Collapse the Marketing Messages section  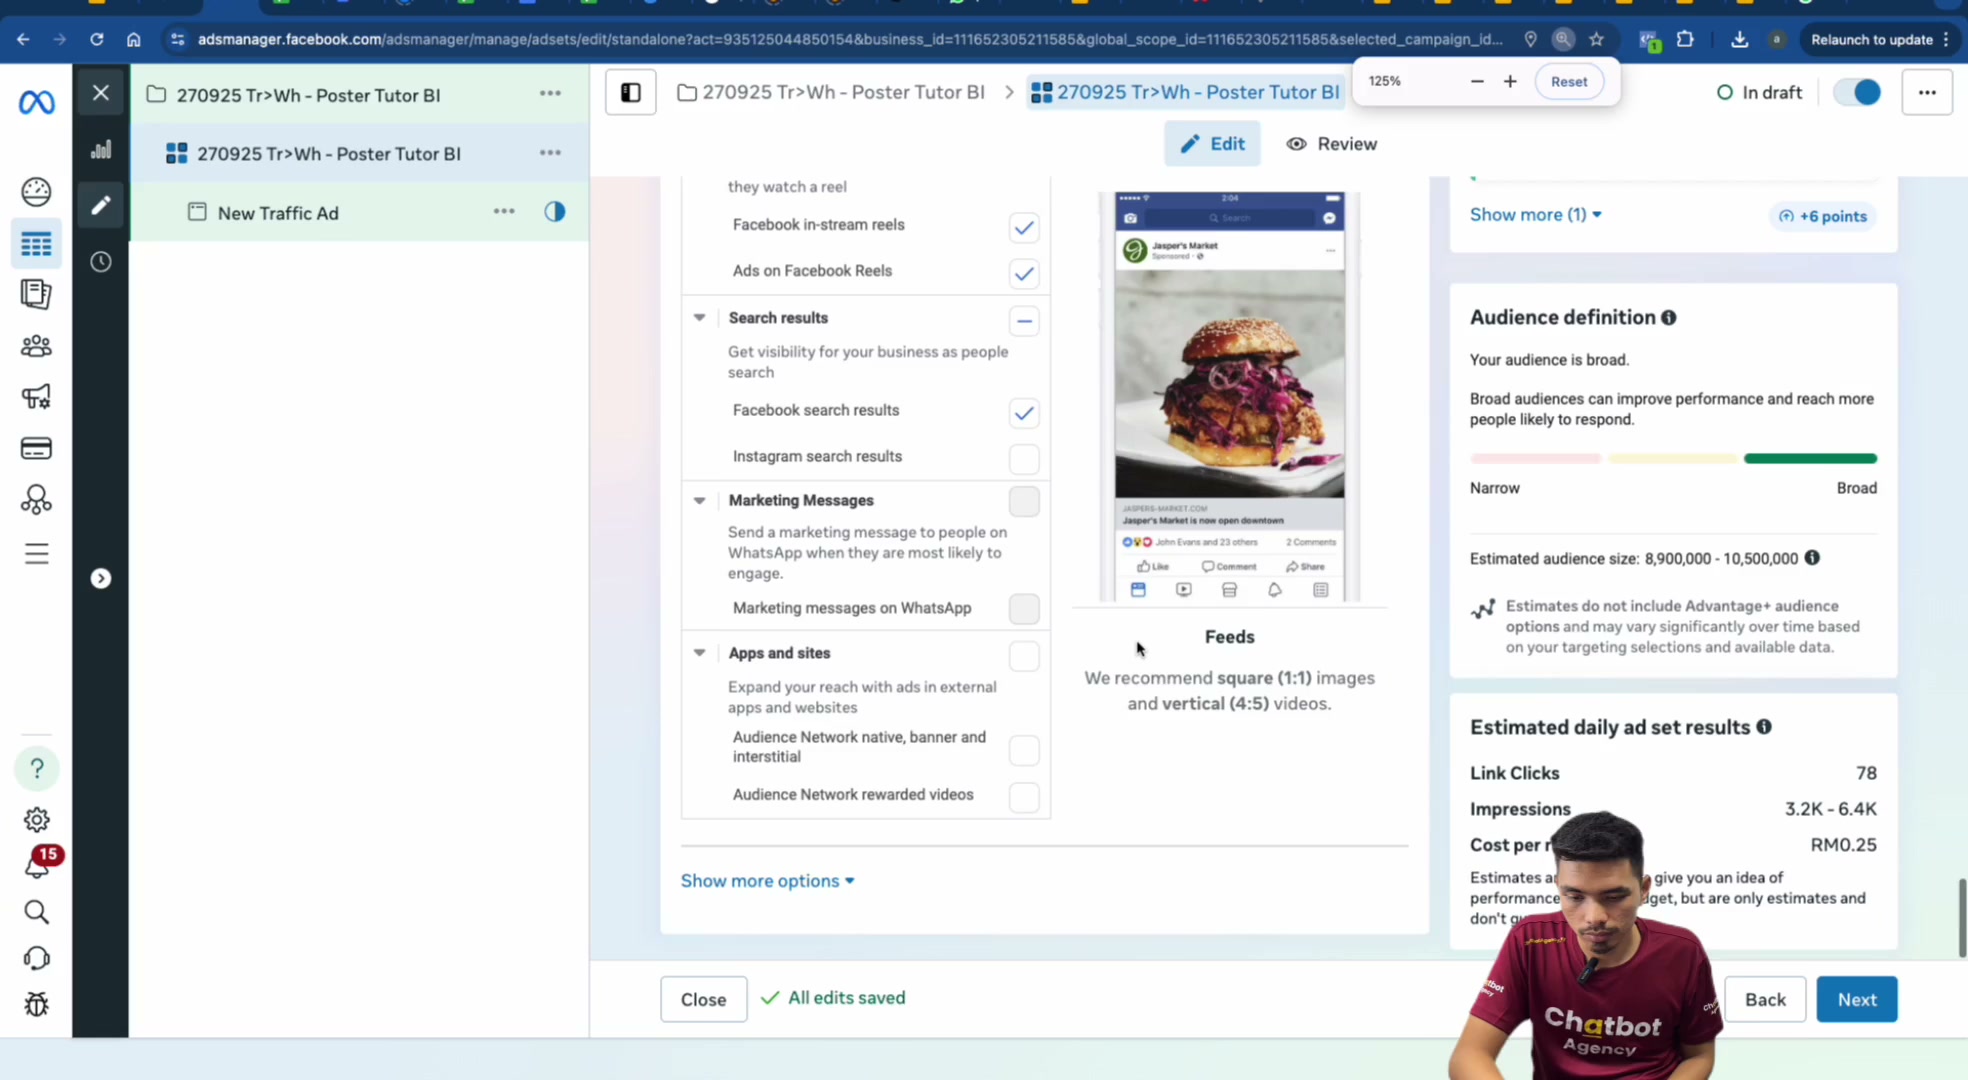(699, 500)
